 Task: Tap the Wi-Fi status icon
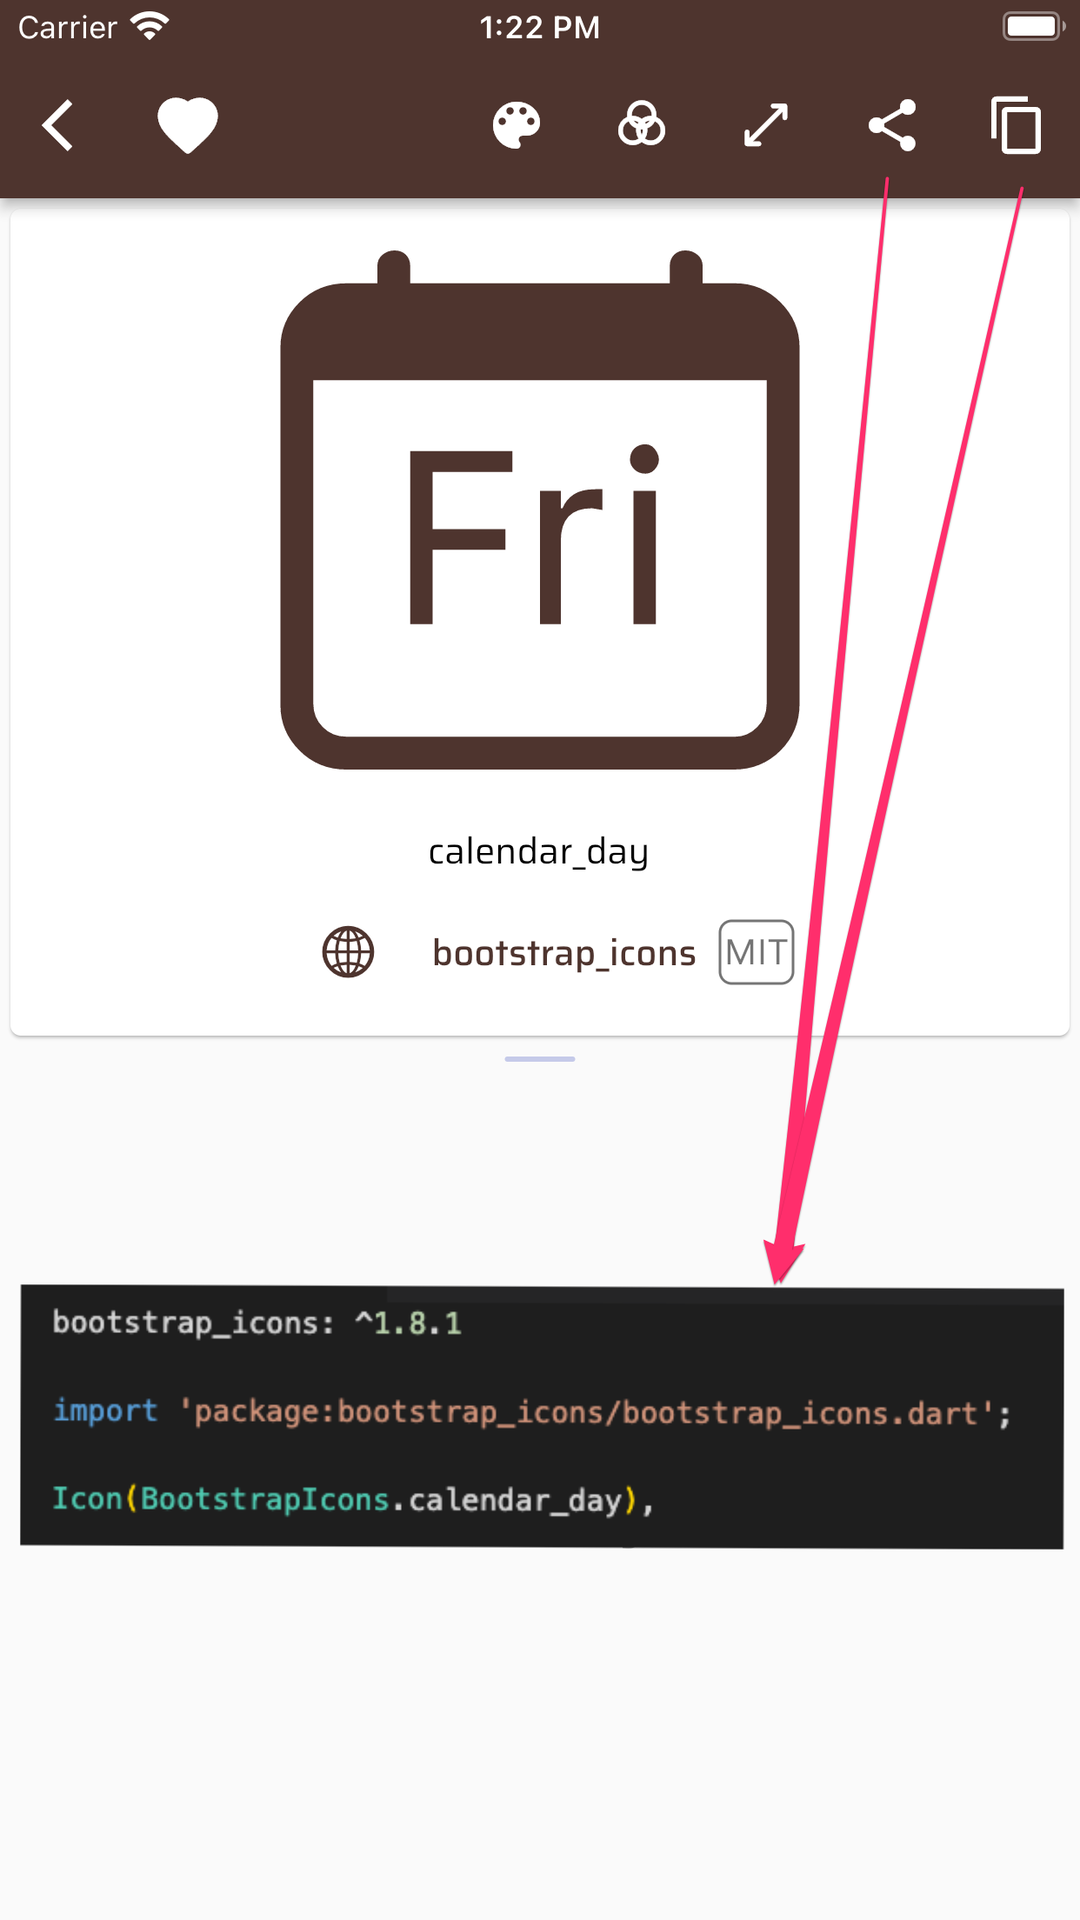coord(150,26)
